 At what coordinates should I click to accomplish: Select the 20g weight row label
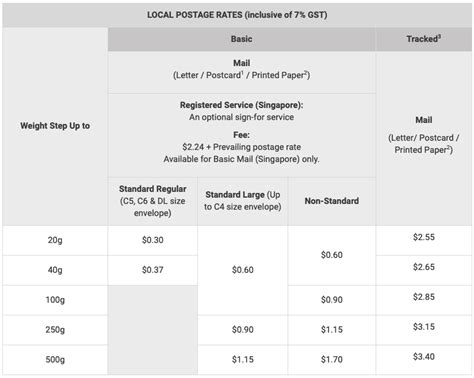[x=55, y=240]
